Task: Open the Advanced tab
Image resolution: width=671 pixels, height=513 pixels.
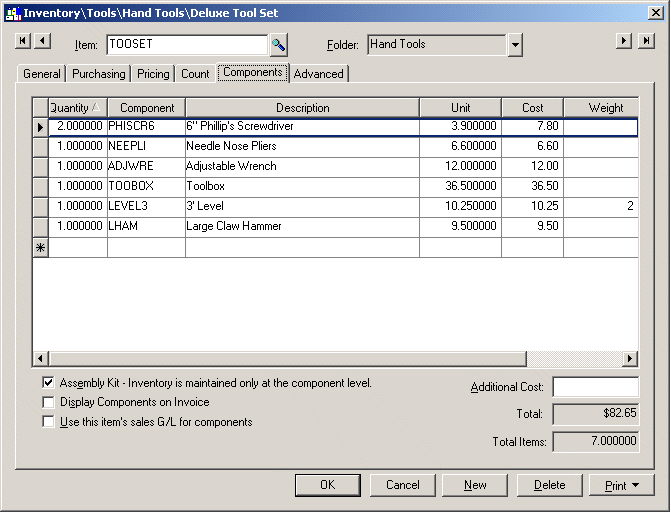Action: [318, 74]
